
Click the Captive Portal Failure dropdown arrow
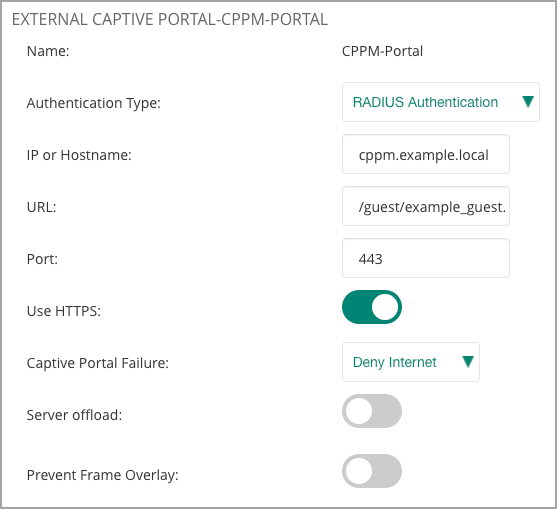467,362
